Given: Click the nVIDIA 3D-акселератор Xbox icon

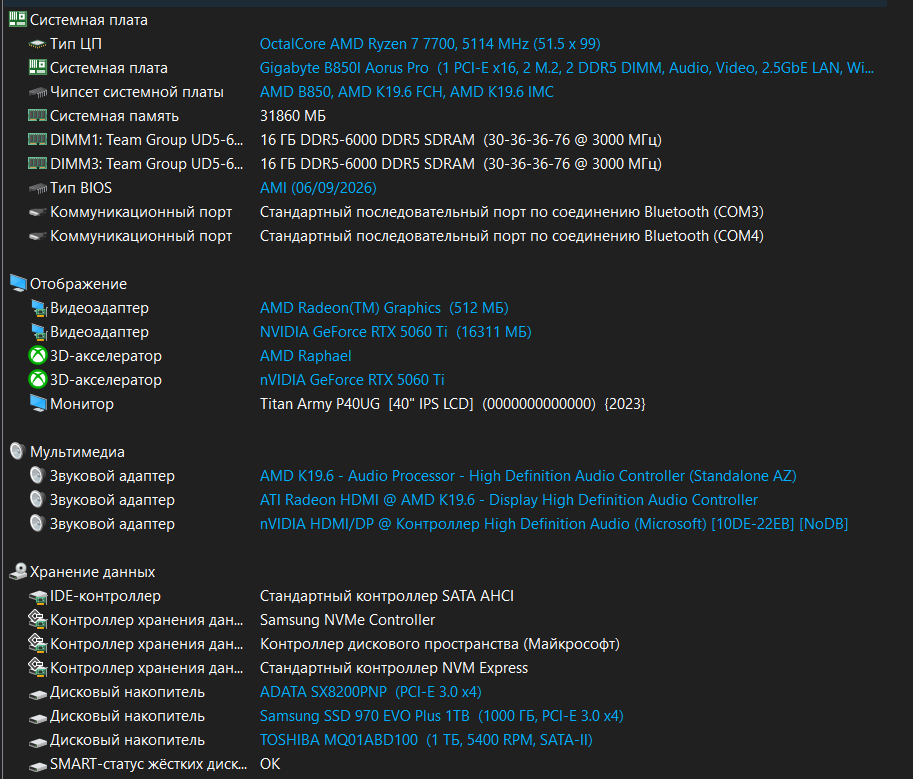Looking at the screenshot, I should tap(38, 379).
